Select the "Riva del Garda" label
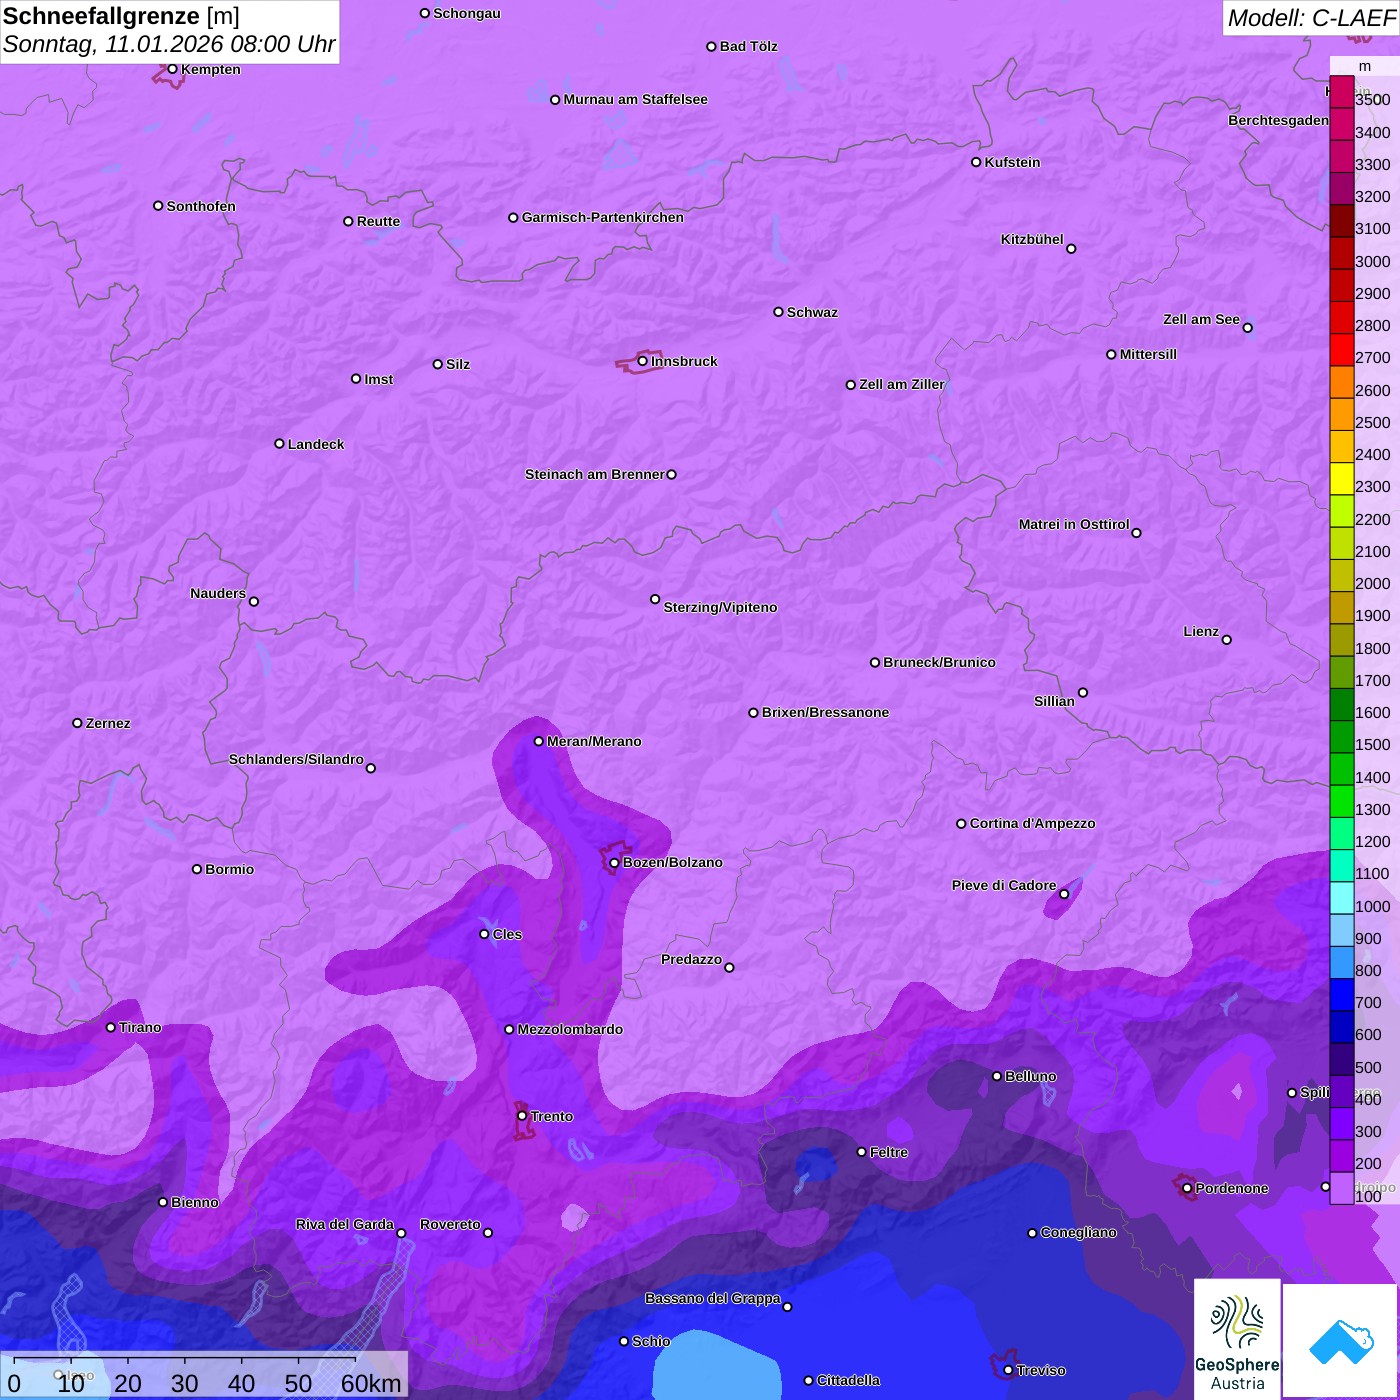1400x1400 pixels. point(345,1225)
